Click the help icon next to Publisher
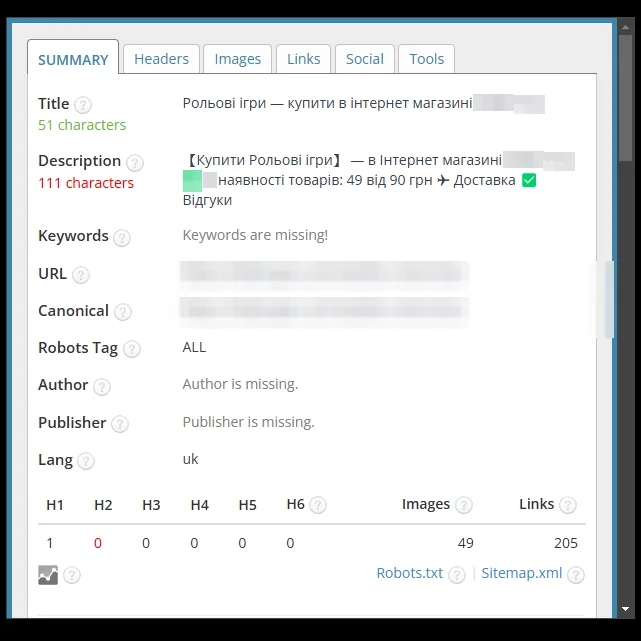The image size is (641, 641). point(120,424)
